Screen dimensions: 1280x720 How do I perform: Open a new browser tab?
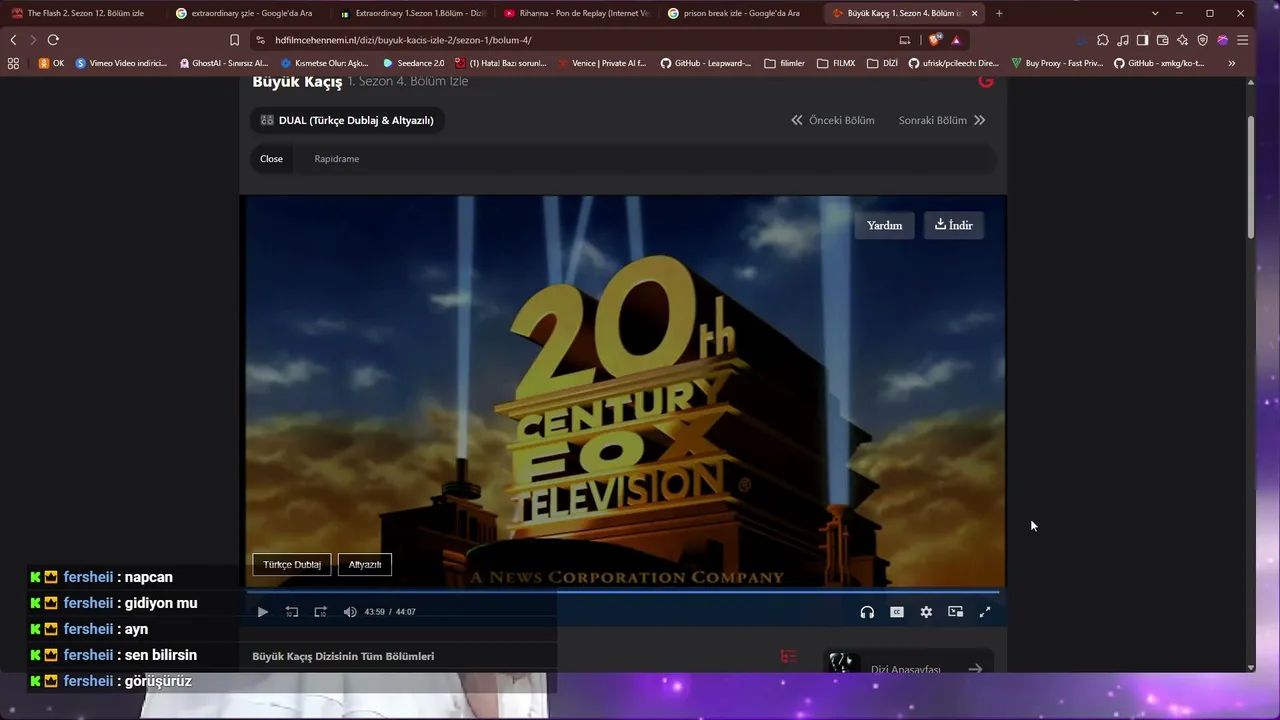point(999,13)
